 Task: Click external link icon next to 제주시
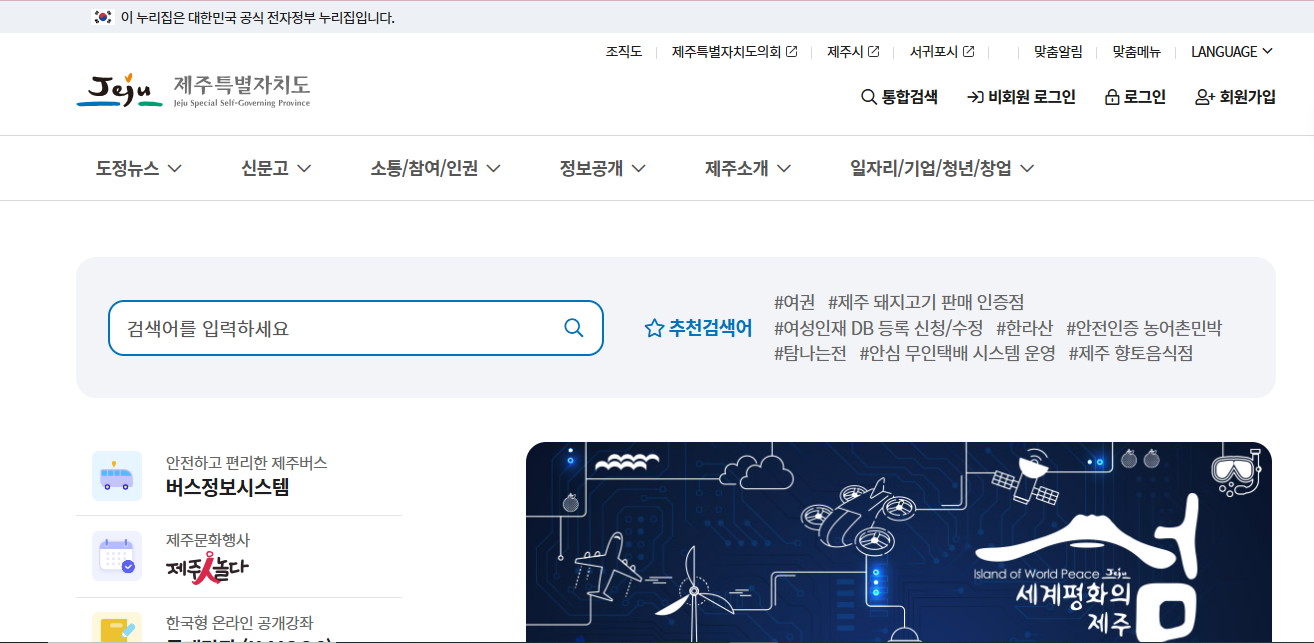coord(874,52)
